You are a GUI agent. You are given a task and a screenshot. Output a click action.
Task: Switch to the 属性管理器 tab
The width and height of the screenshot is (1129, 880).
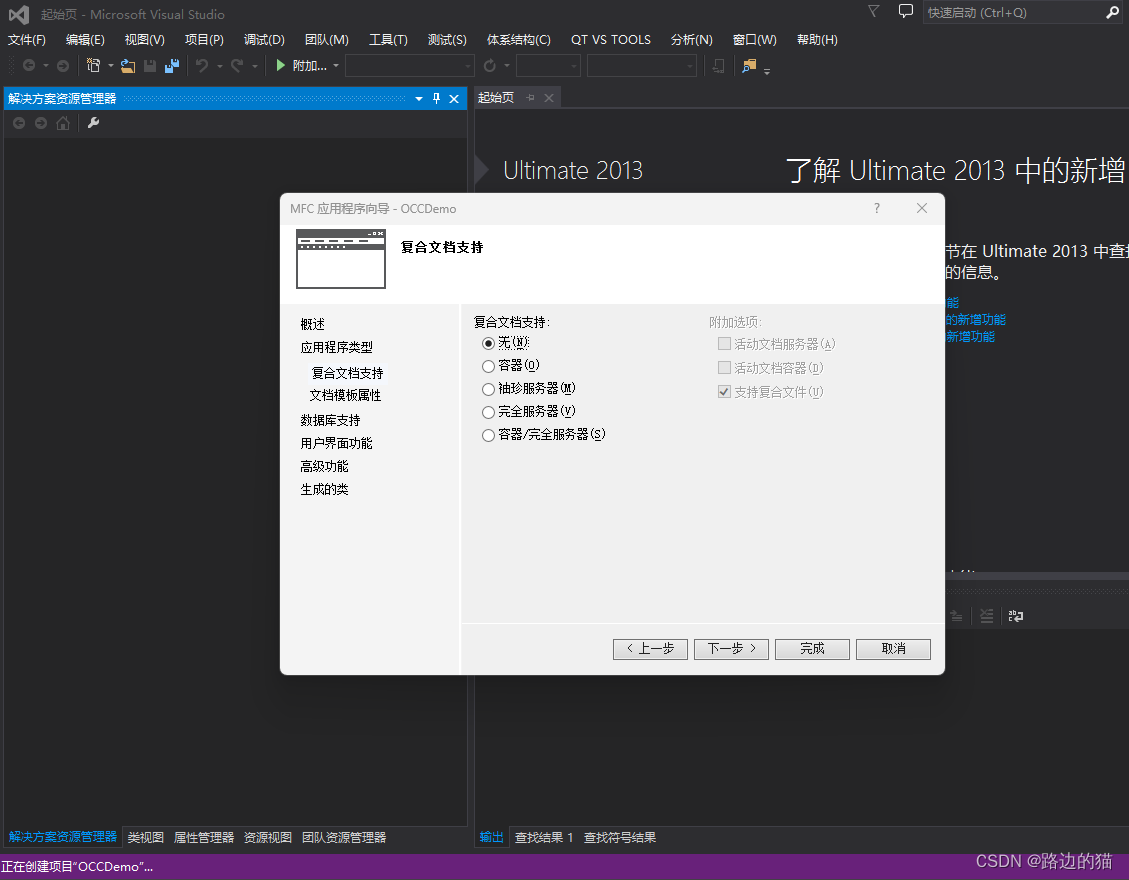coord(204,838)
